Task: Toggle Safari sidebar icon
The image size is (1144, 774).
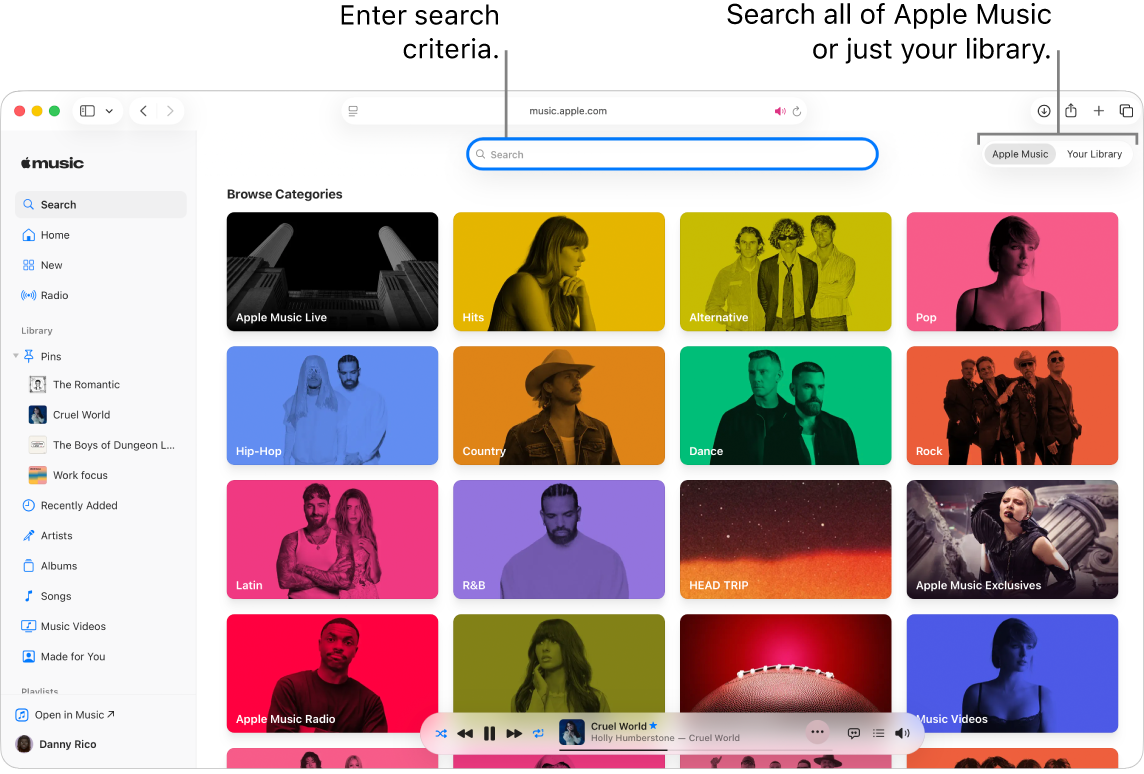Action: coord(88,111)
